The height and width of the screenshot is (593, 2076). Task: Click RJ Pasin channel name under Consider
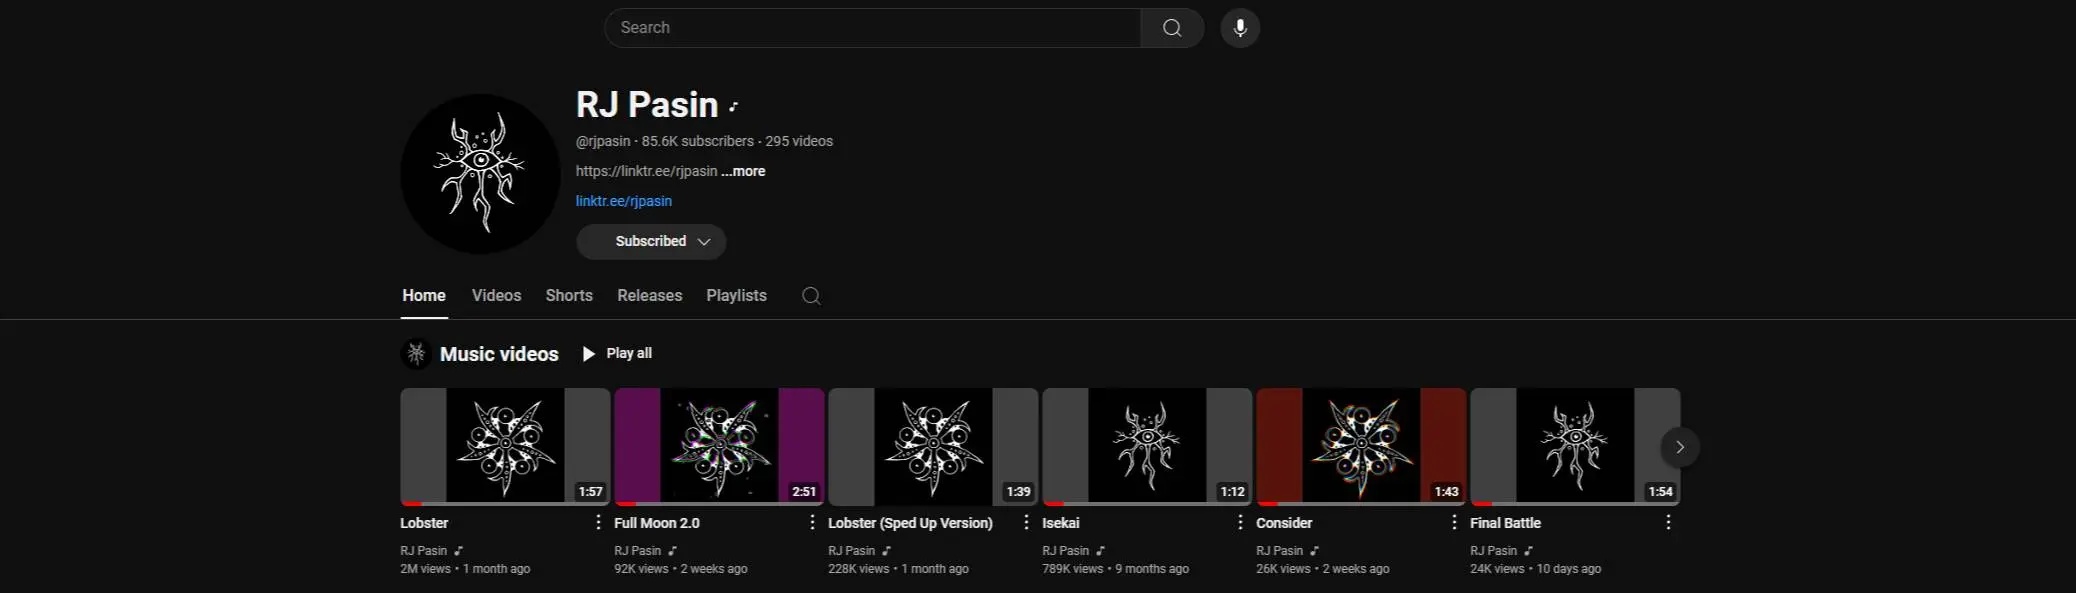(1279, 551)
